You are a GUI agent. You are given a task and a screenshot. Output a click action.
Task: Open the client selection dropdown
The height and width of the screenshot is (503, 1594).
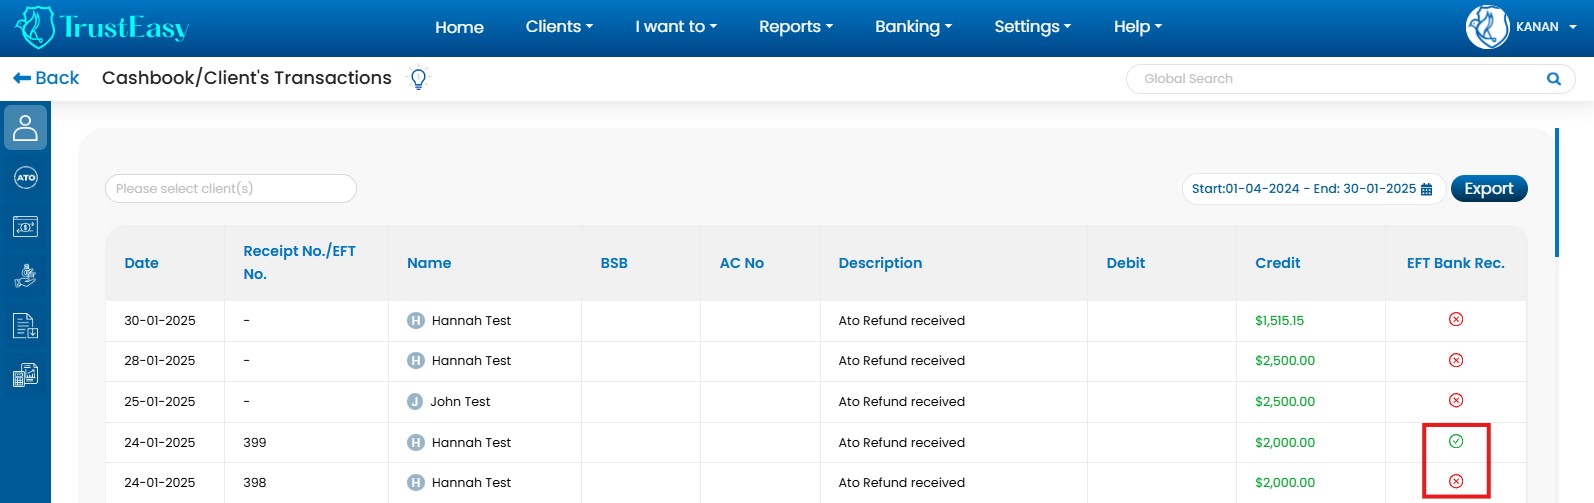pos(230,188)
